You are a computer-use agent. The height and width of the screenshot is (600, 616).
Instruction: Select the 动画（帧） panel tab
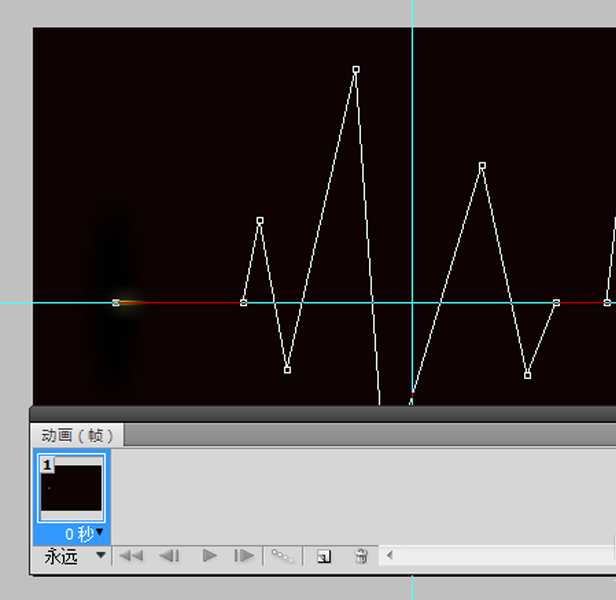[77, 435]
